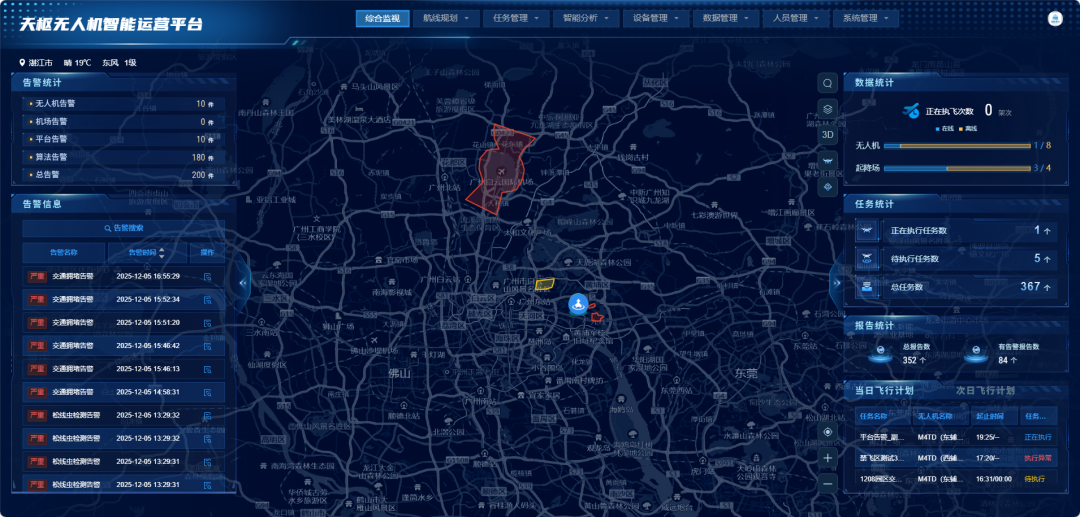The height and width of the screenshot is (517, 1080).
Task: Click the drone display icon on map toolbar
Action: (827, 160)
